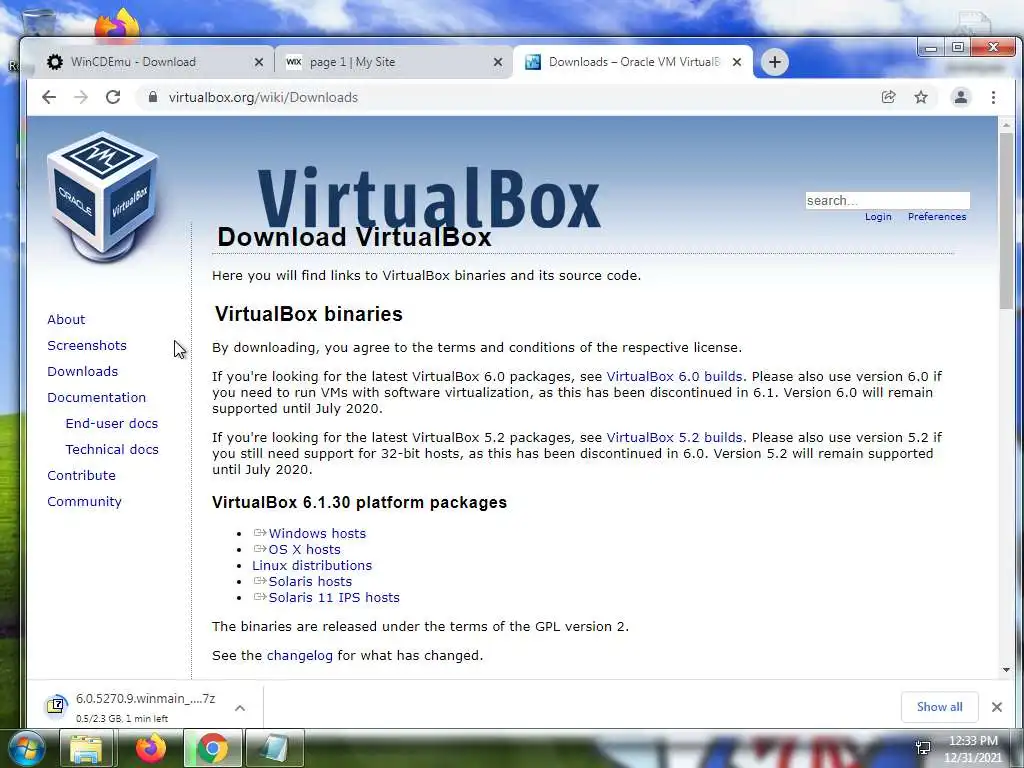1024x768 pixels.
Task: Click the padlock site info icon
Action: tap(153, 97)
